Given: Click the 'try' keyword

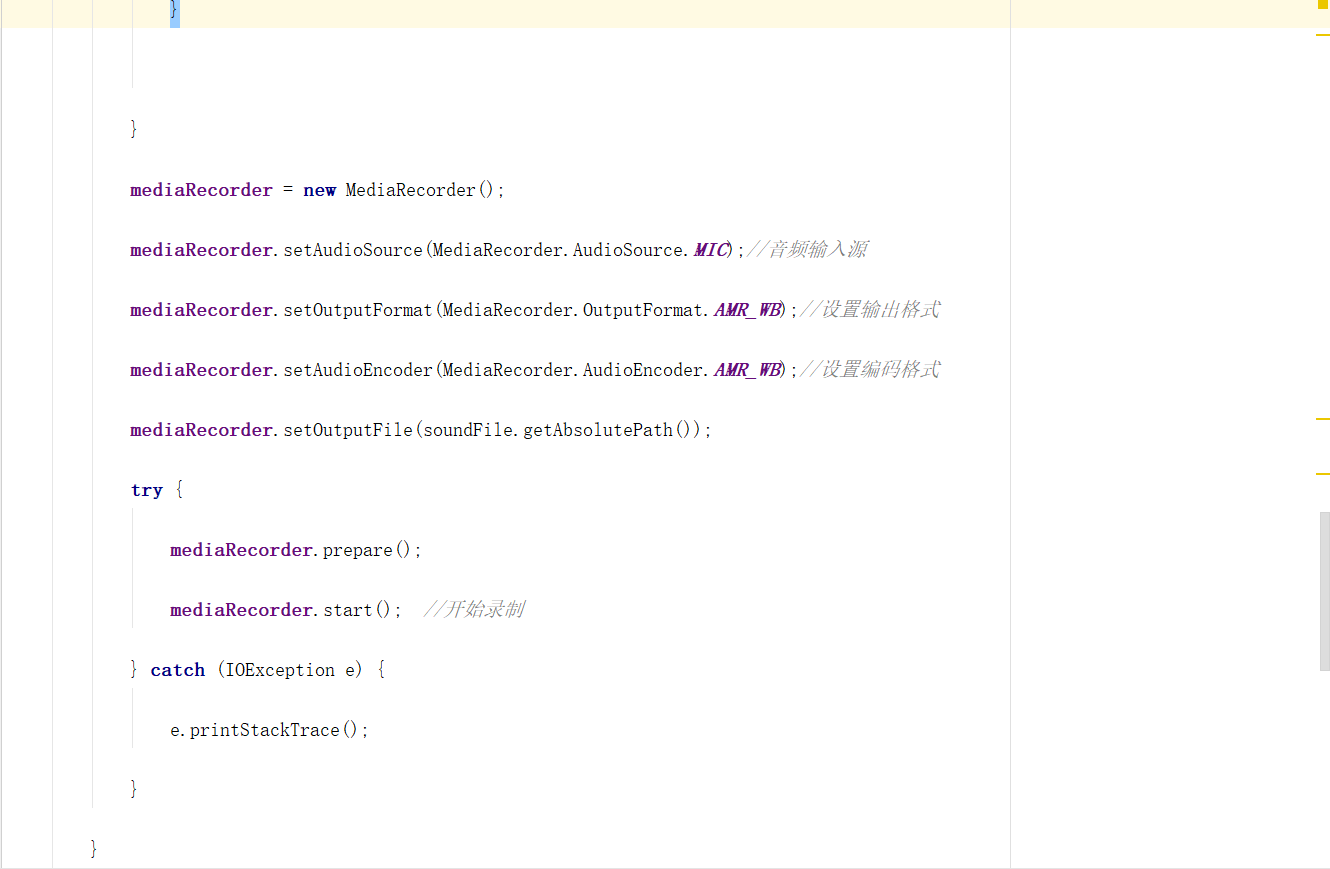Looking at the screenshot, I should coord(146,490).
